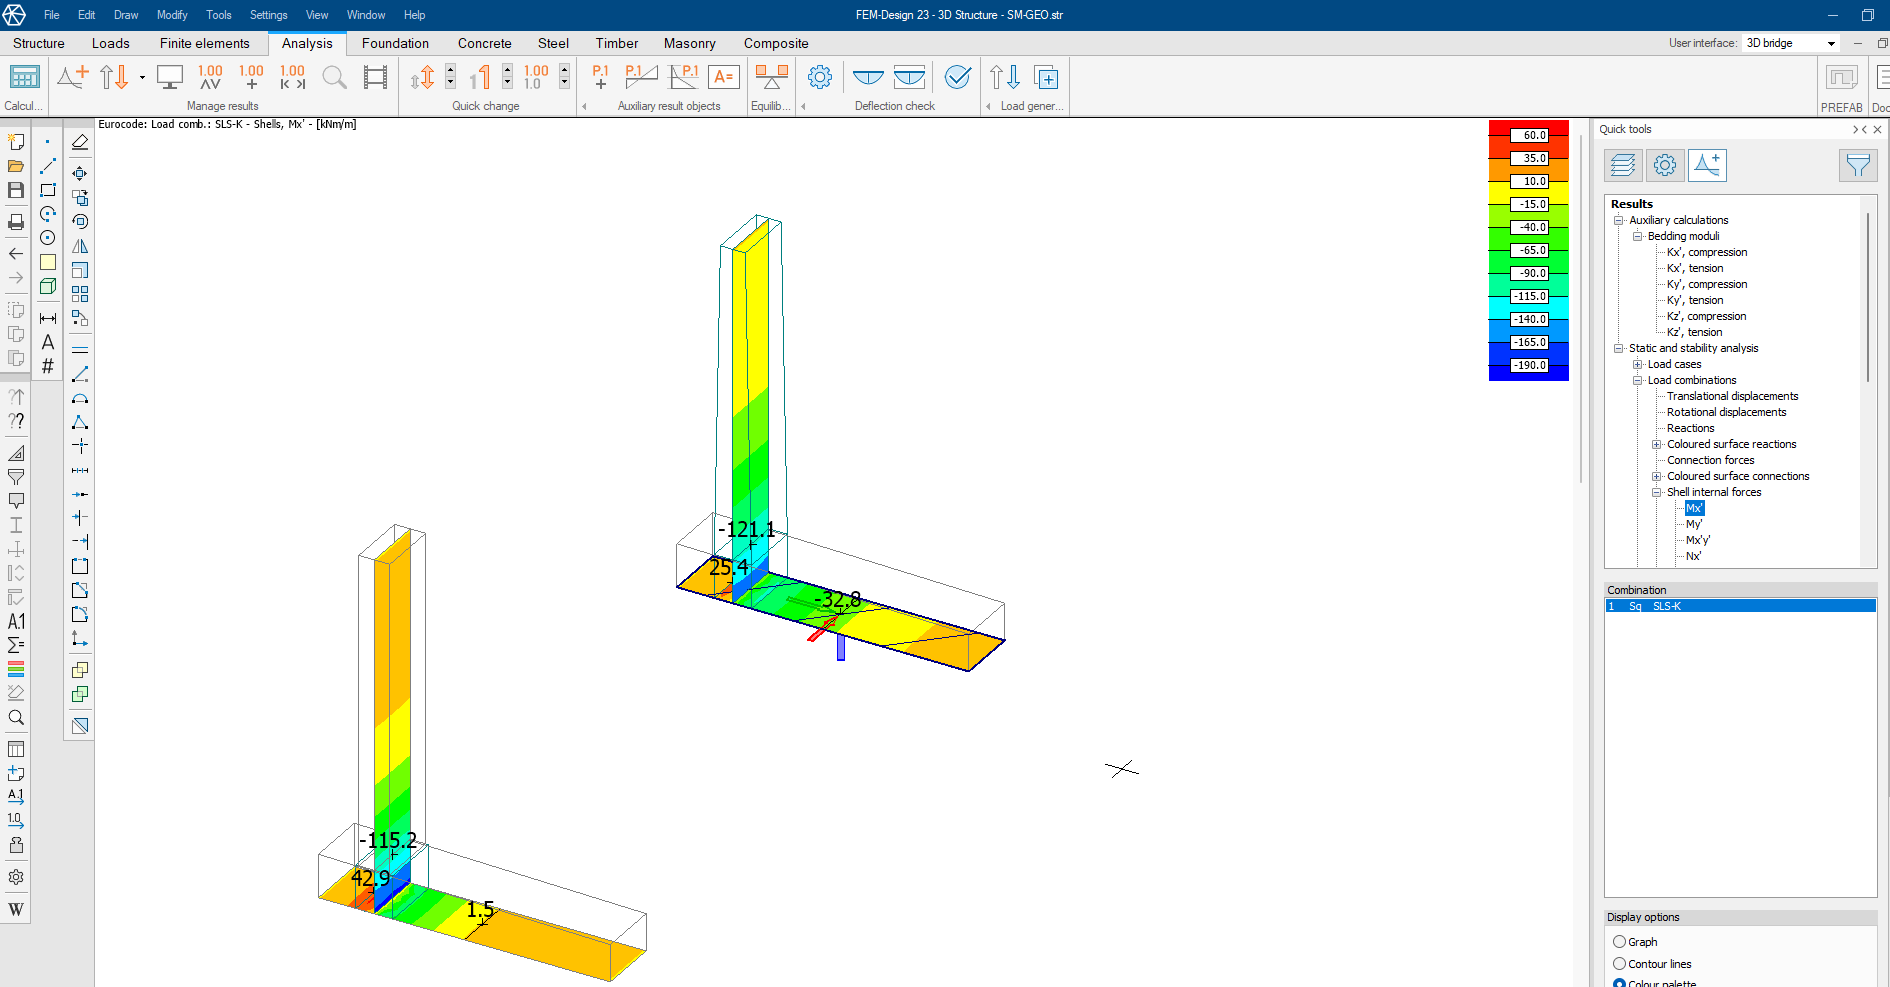1890x987 pixels.
Task: Click the zoom magnifier in left toolbar
Action: point(16,718)
